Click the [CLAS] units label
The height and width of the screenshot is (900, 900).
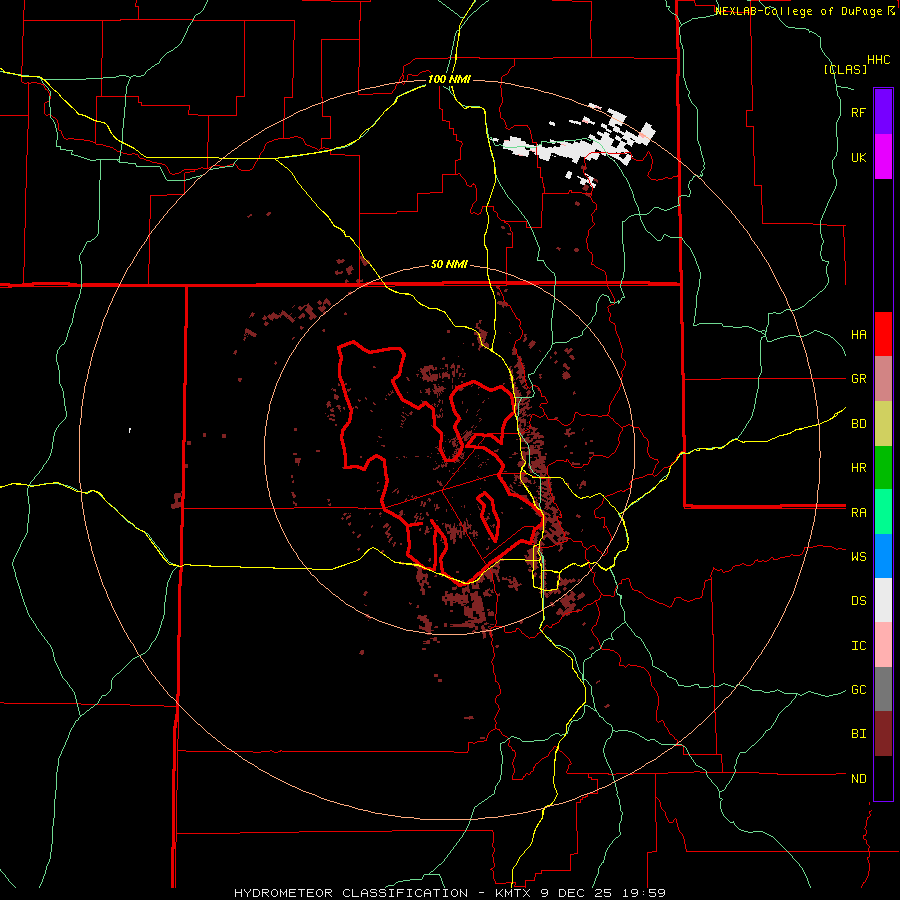click(x=845, y=70)
